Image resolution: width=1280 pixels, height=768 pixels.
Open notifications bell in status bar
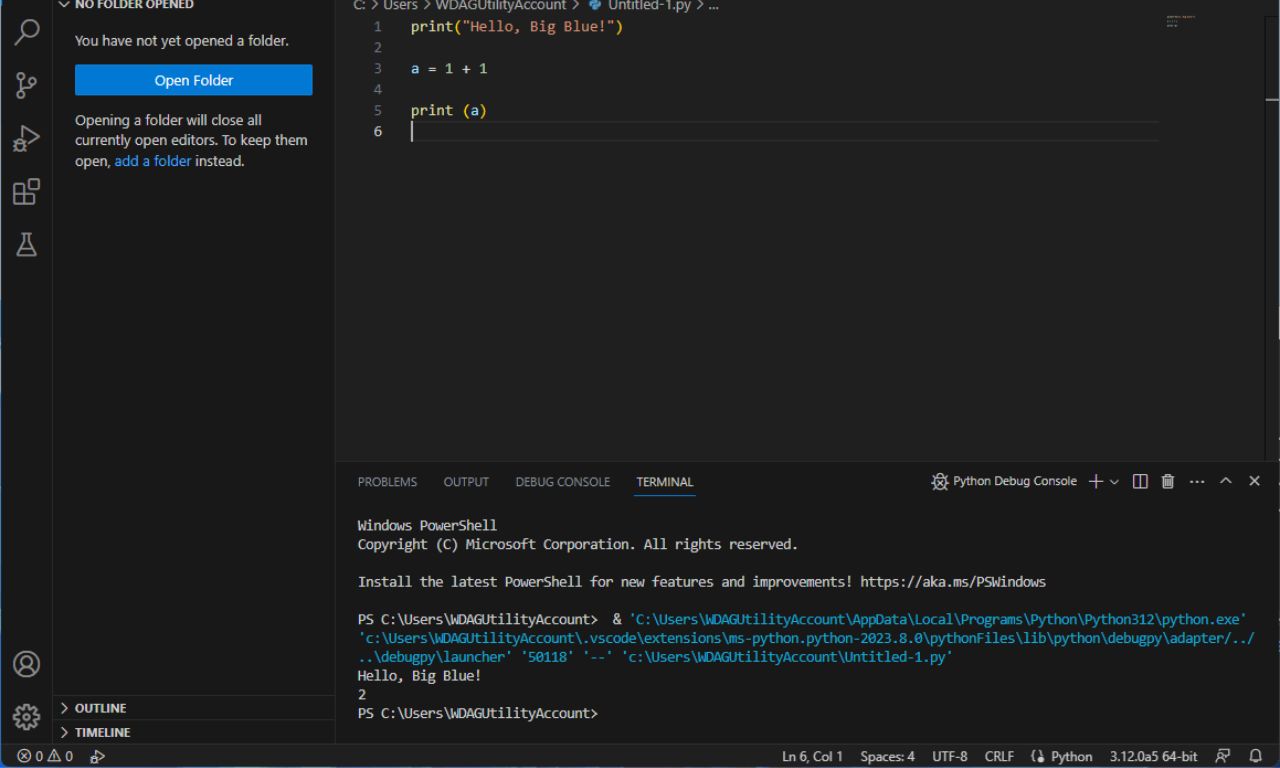1255,756
